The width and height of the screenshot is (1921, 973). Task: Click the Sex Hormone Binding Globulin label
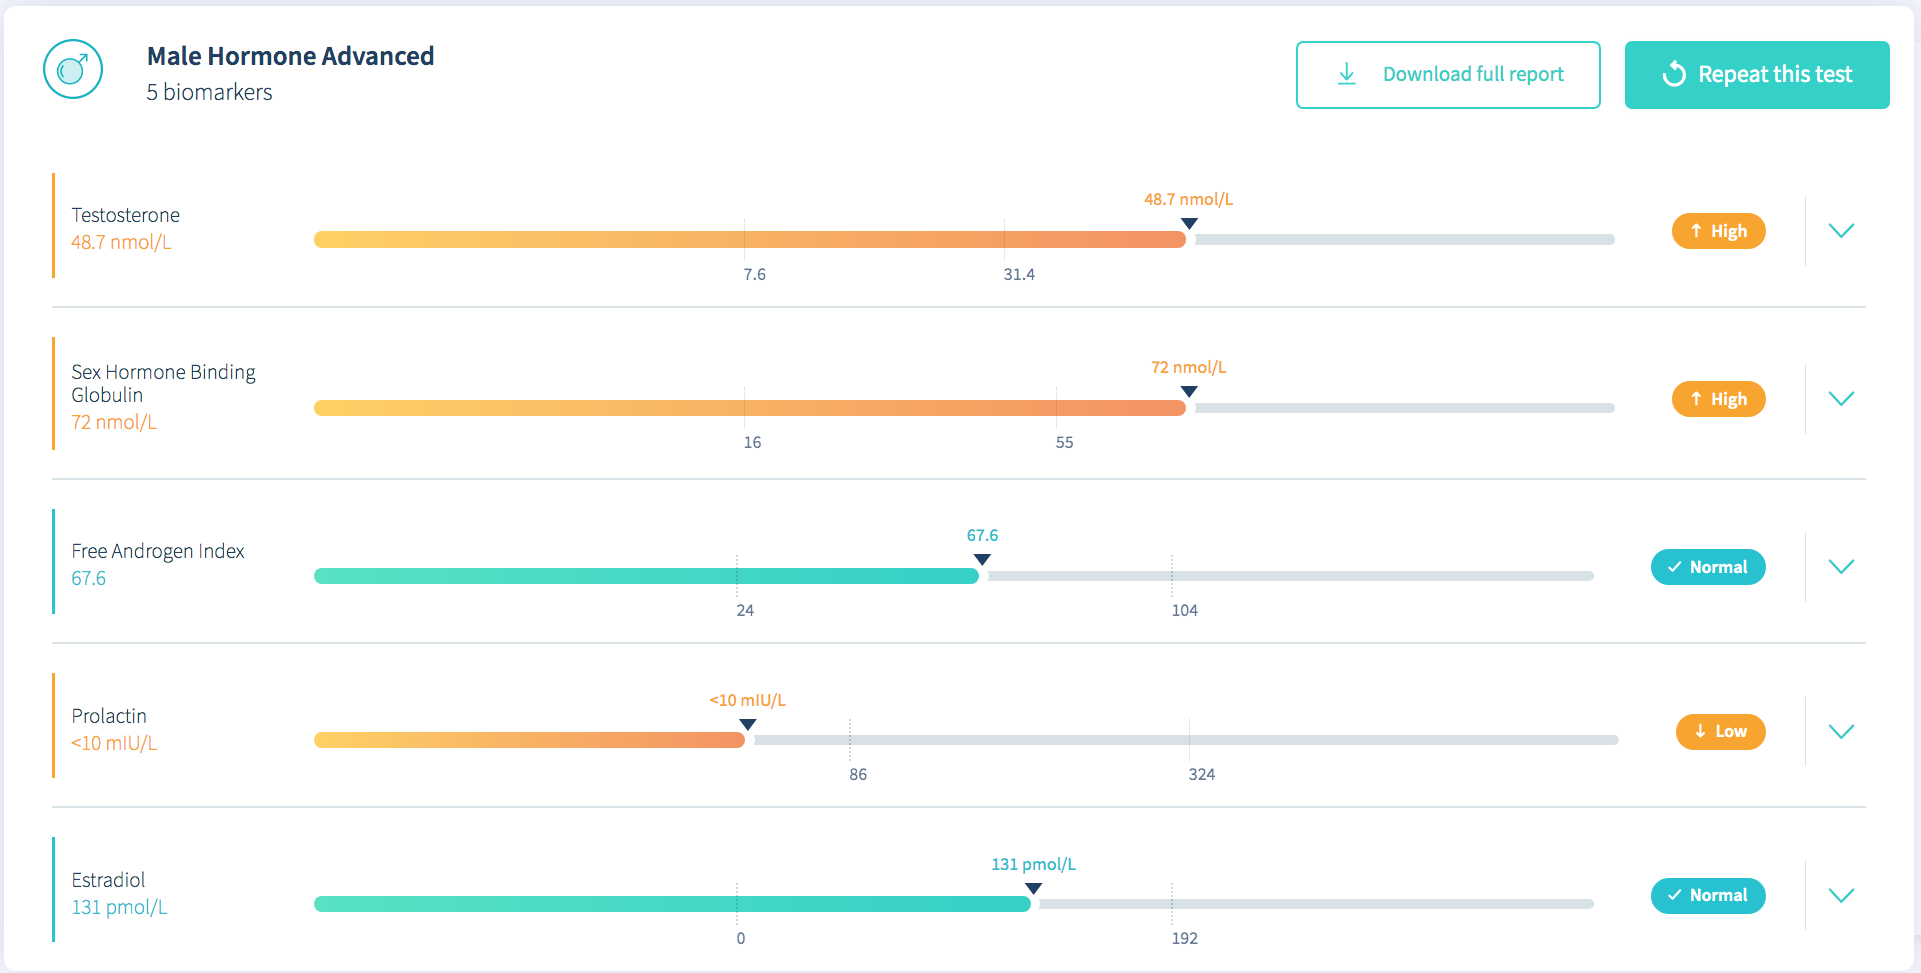[163, 383]
